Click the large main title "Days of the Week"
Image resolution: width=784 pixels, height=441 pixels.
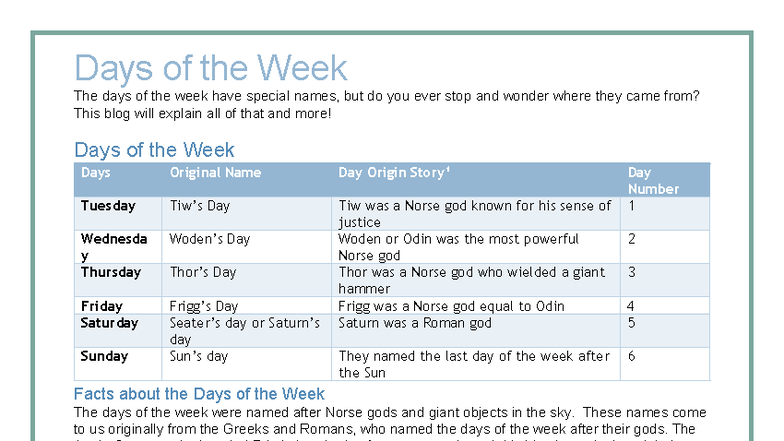point(211,68)
